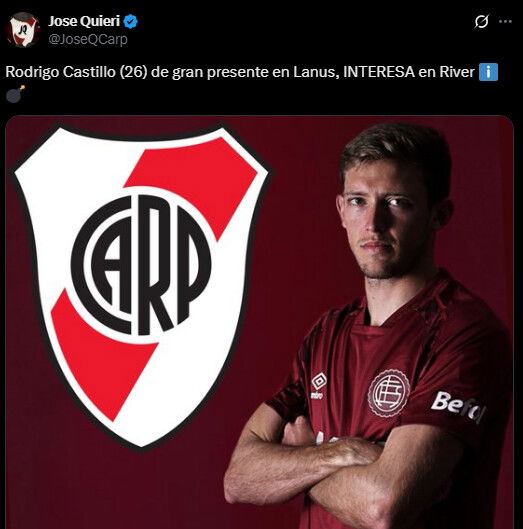Open the Jose Quieri display name link
The width and height of the screenshot is (523, 529).
[x=84, y=21]
